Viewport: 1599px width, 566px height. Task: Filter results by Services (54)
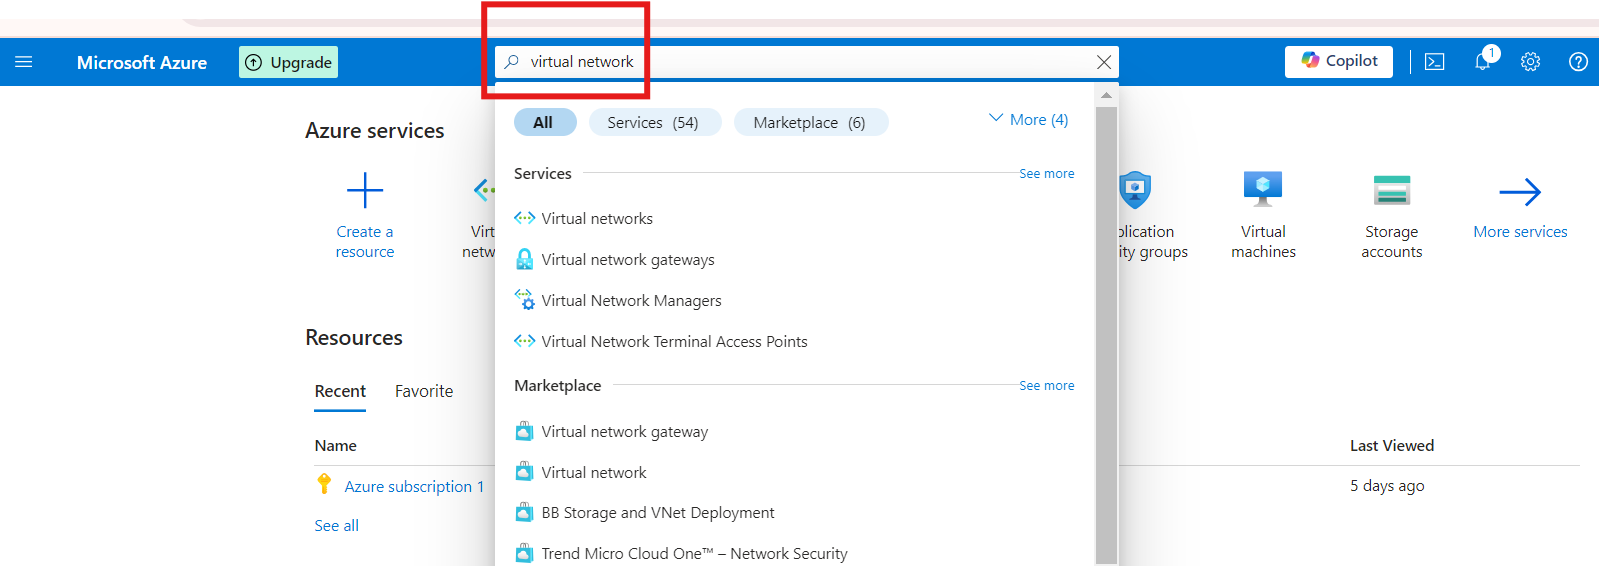point(653,122)
